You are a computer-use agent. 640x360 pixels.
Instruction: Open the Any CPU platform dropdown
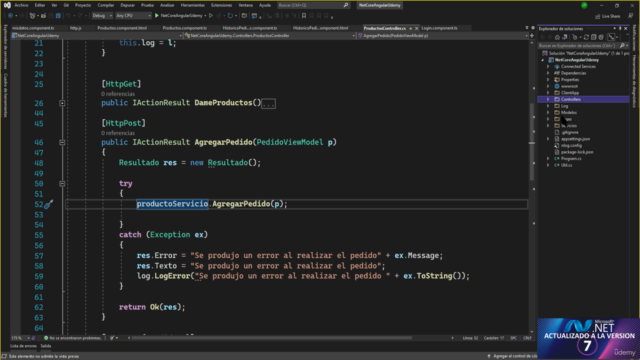(x=133, y=16)
